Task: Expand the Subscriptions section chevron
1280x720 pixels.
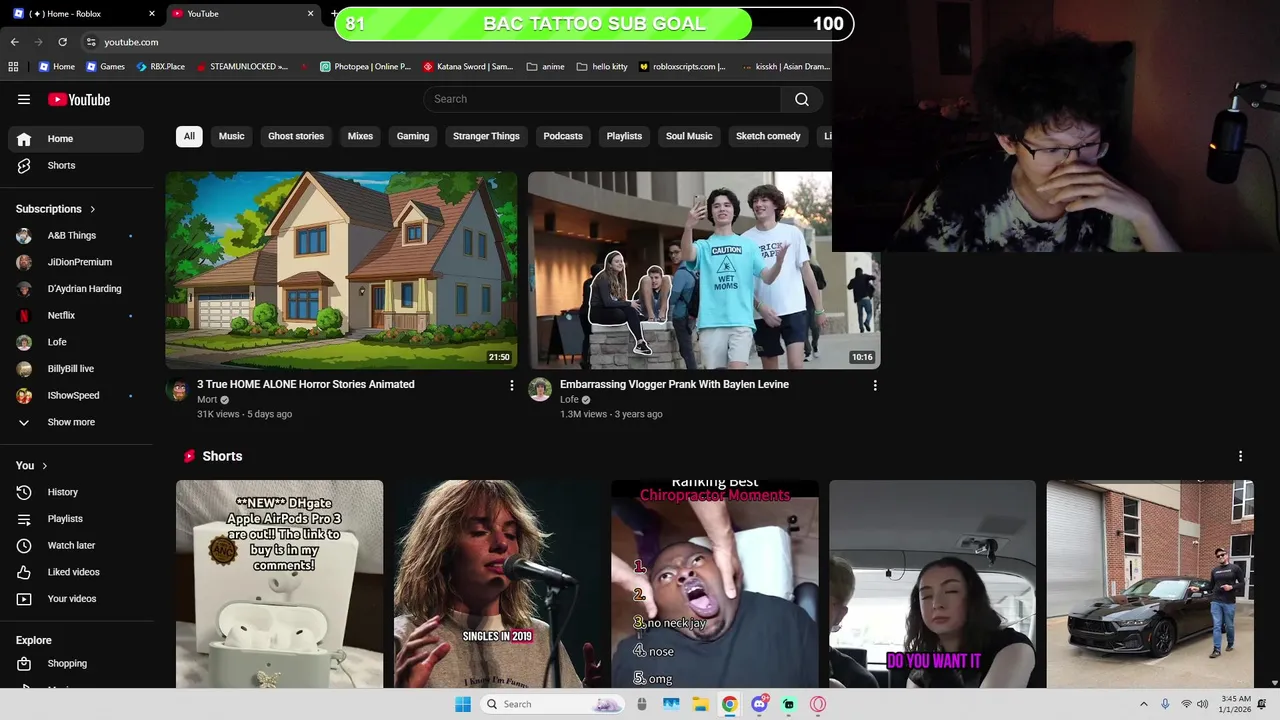Action: (93, 209)
